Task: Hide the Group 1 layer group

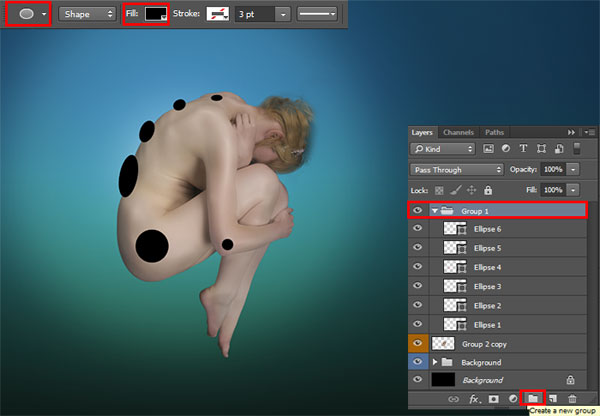Action: [x=417, y=210]
